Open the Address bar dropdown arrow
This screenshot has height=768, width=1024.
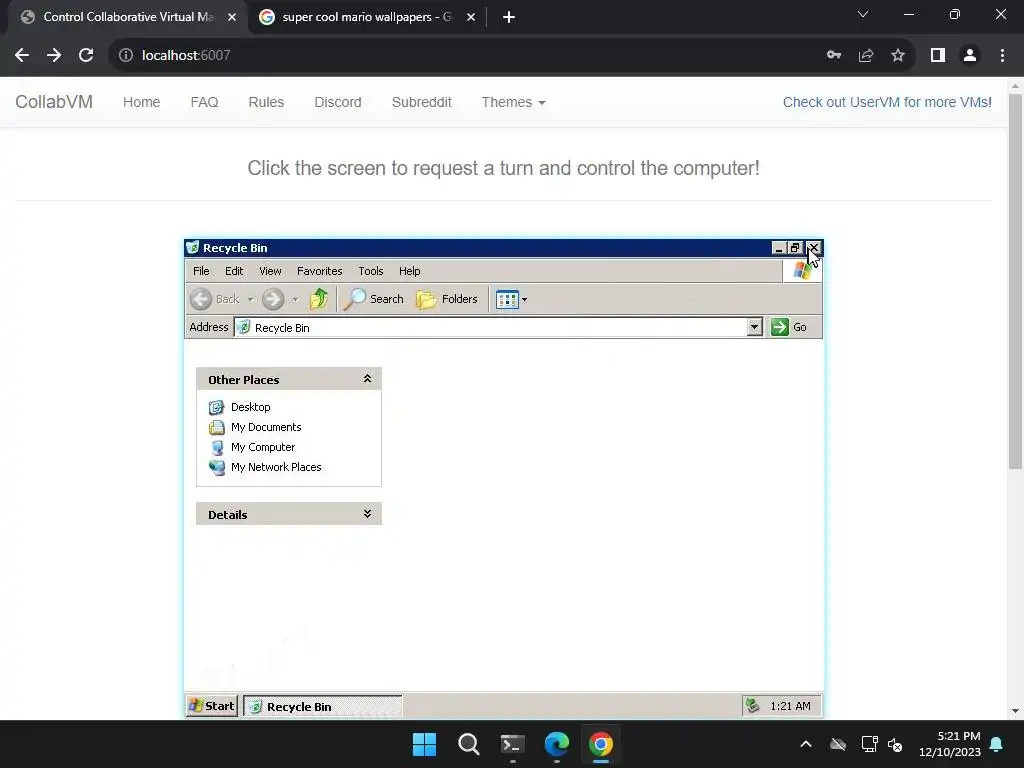pyautogui.click(x=754, y=327)
